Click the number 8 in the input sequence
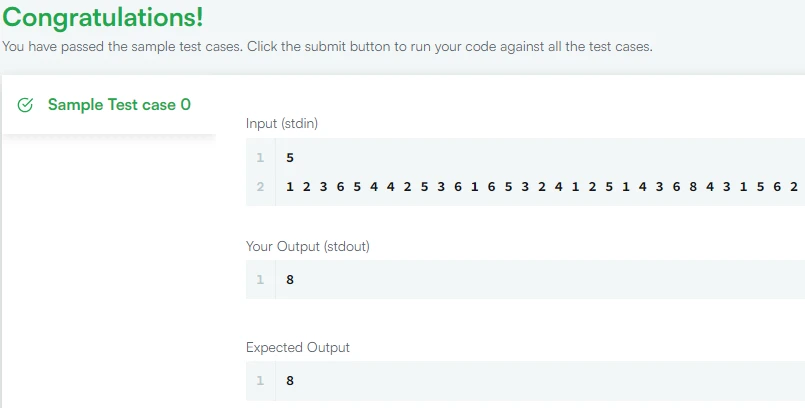 tap(692, 186)
